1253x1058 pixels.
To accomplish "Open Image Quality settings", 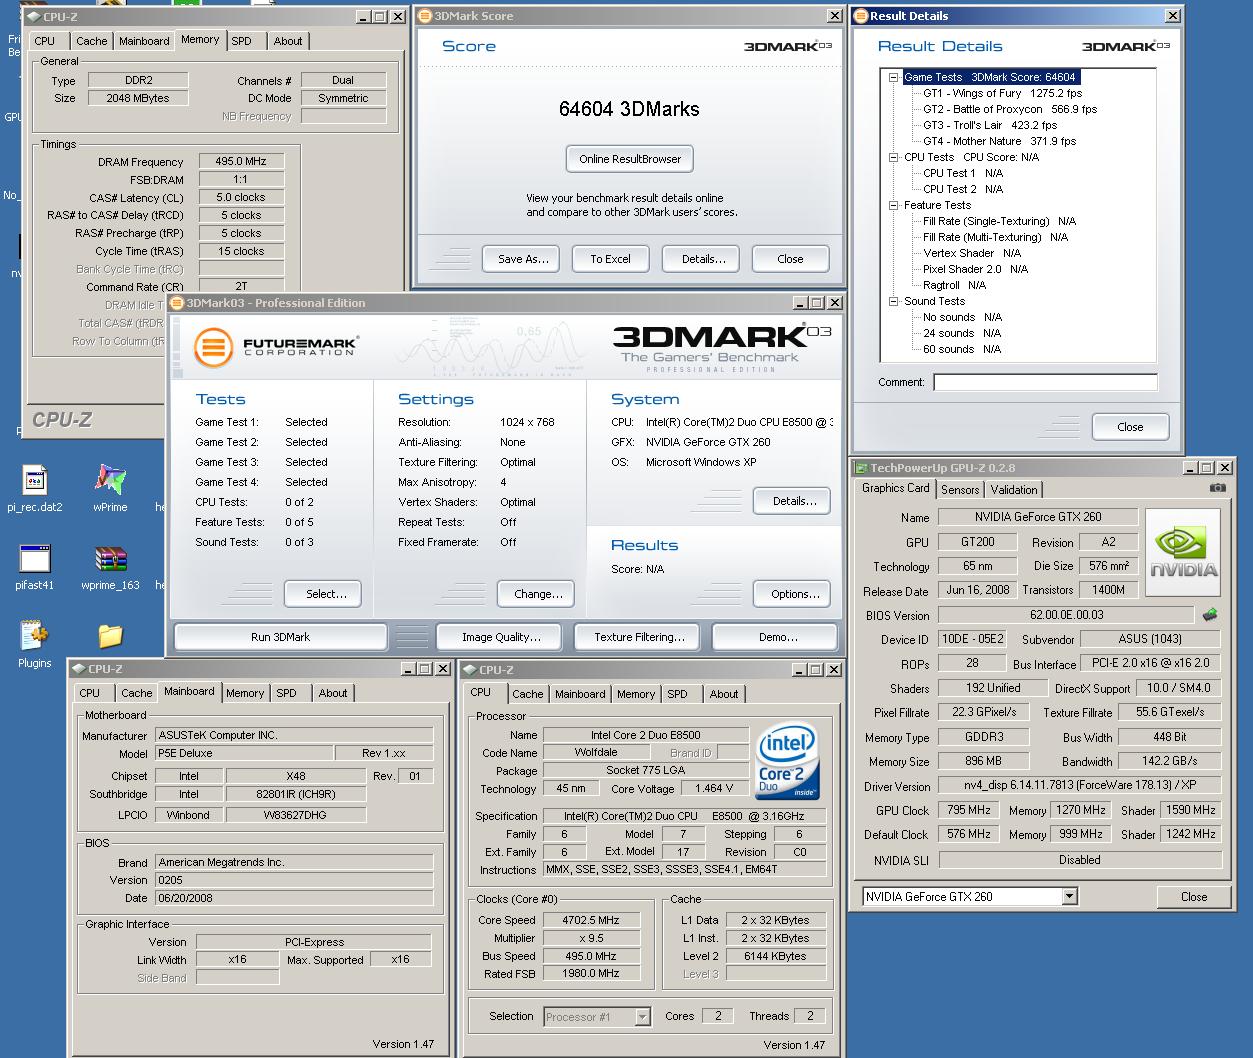I will pos(501,637).
